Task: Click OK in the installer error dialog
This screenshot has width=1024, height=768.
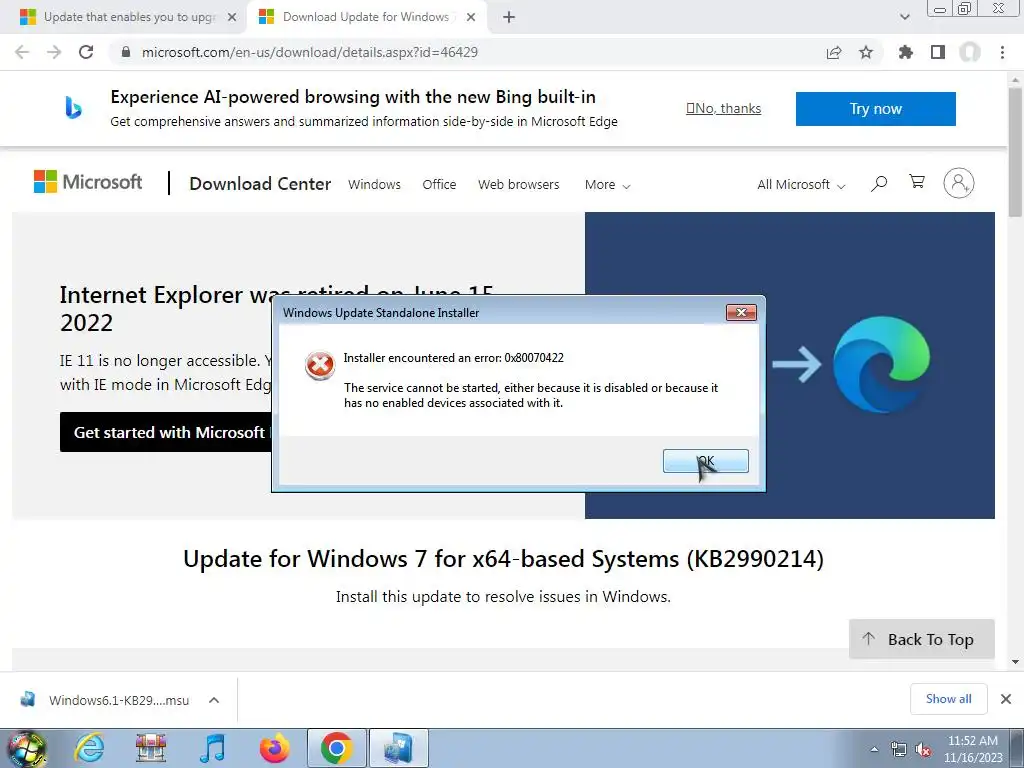Action: (x=705, y=461)
